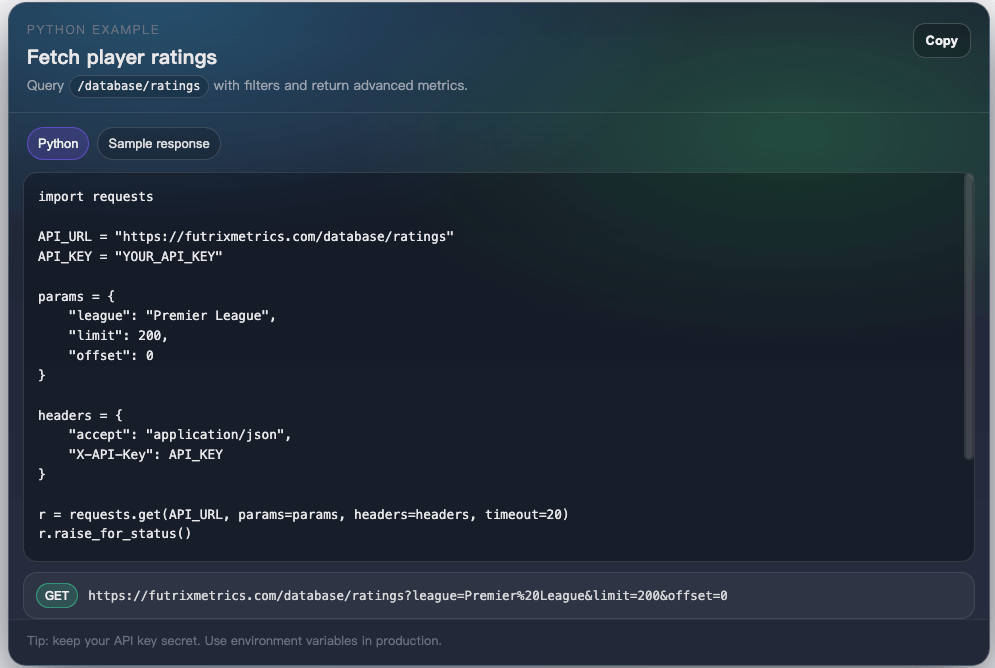Click the PYTHON EXAMPLE label
The image size is (995, 668).
click(x=92, y=29)
